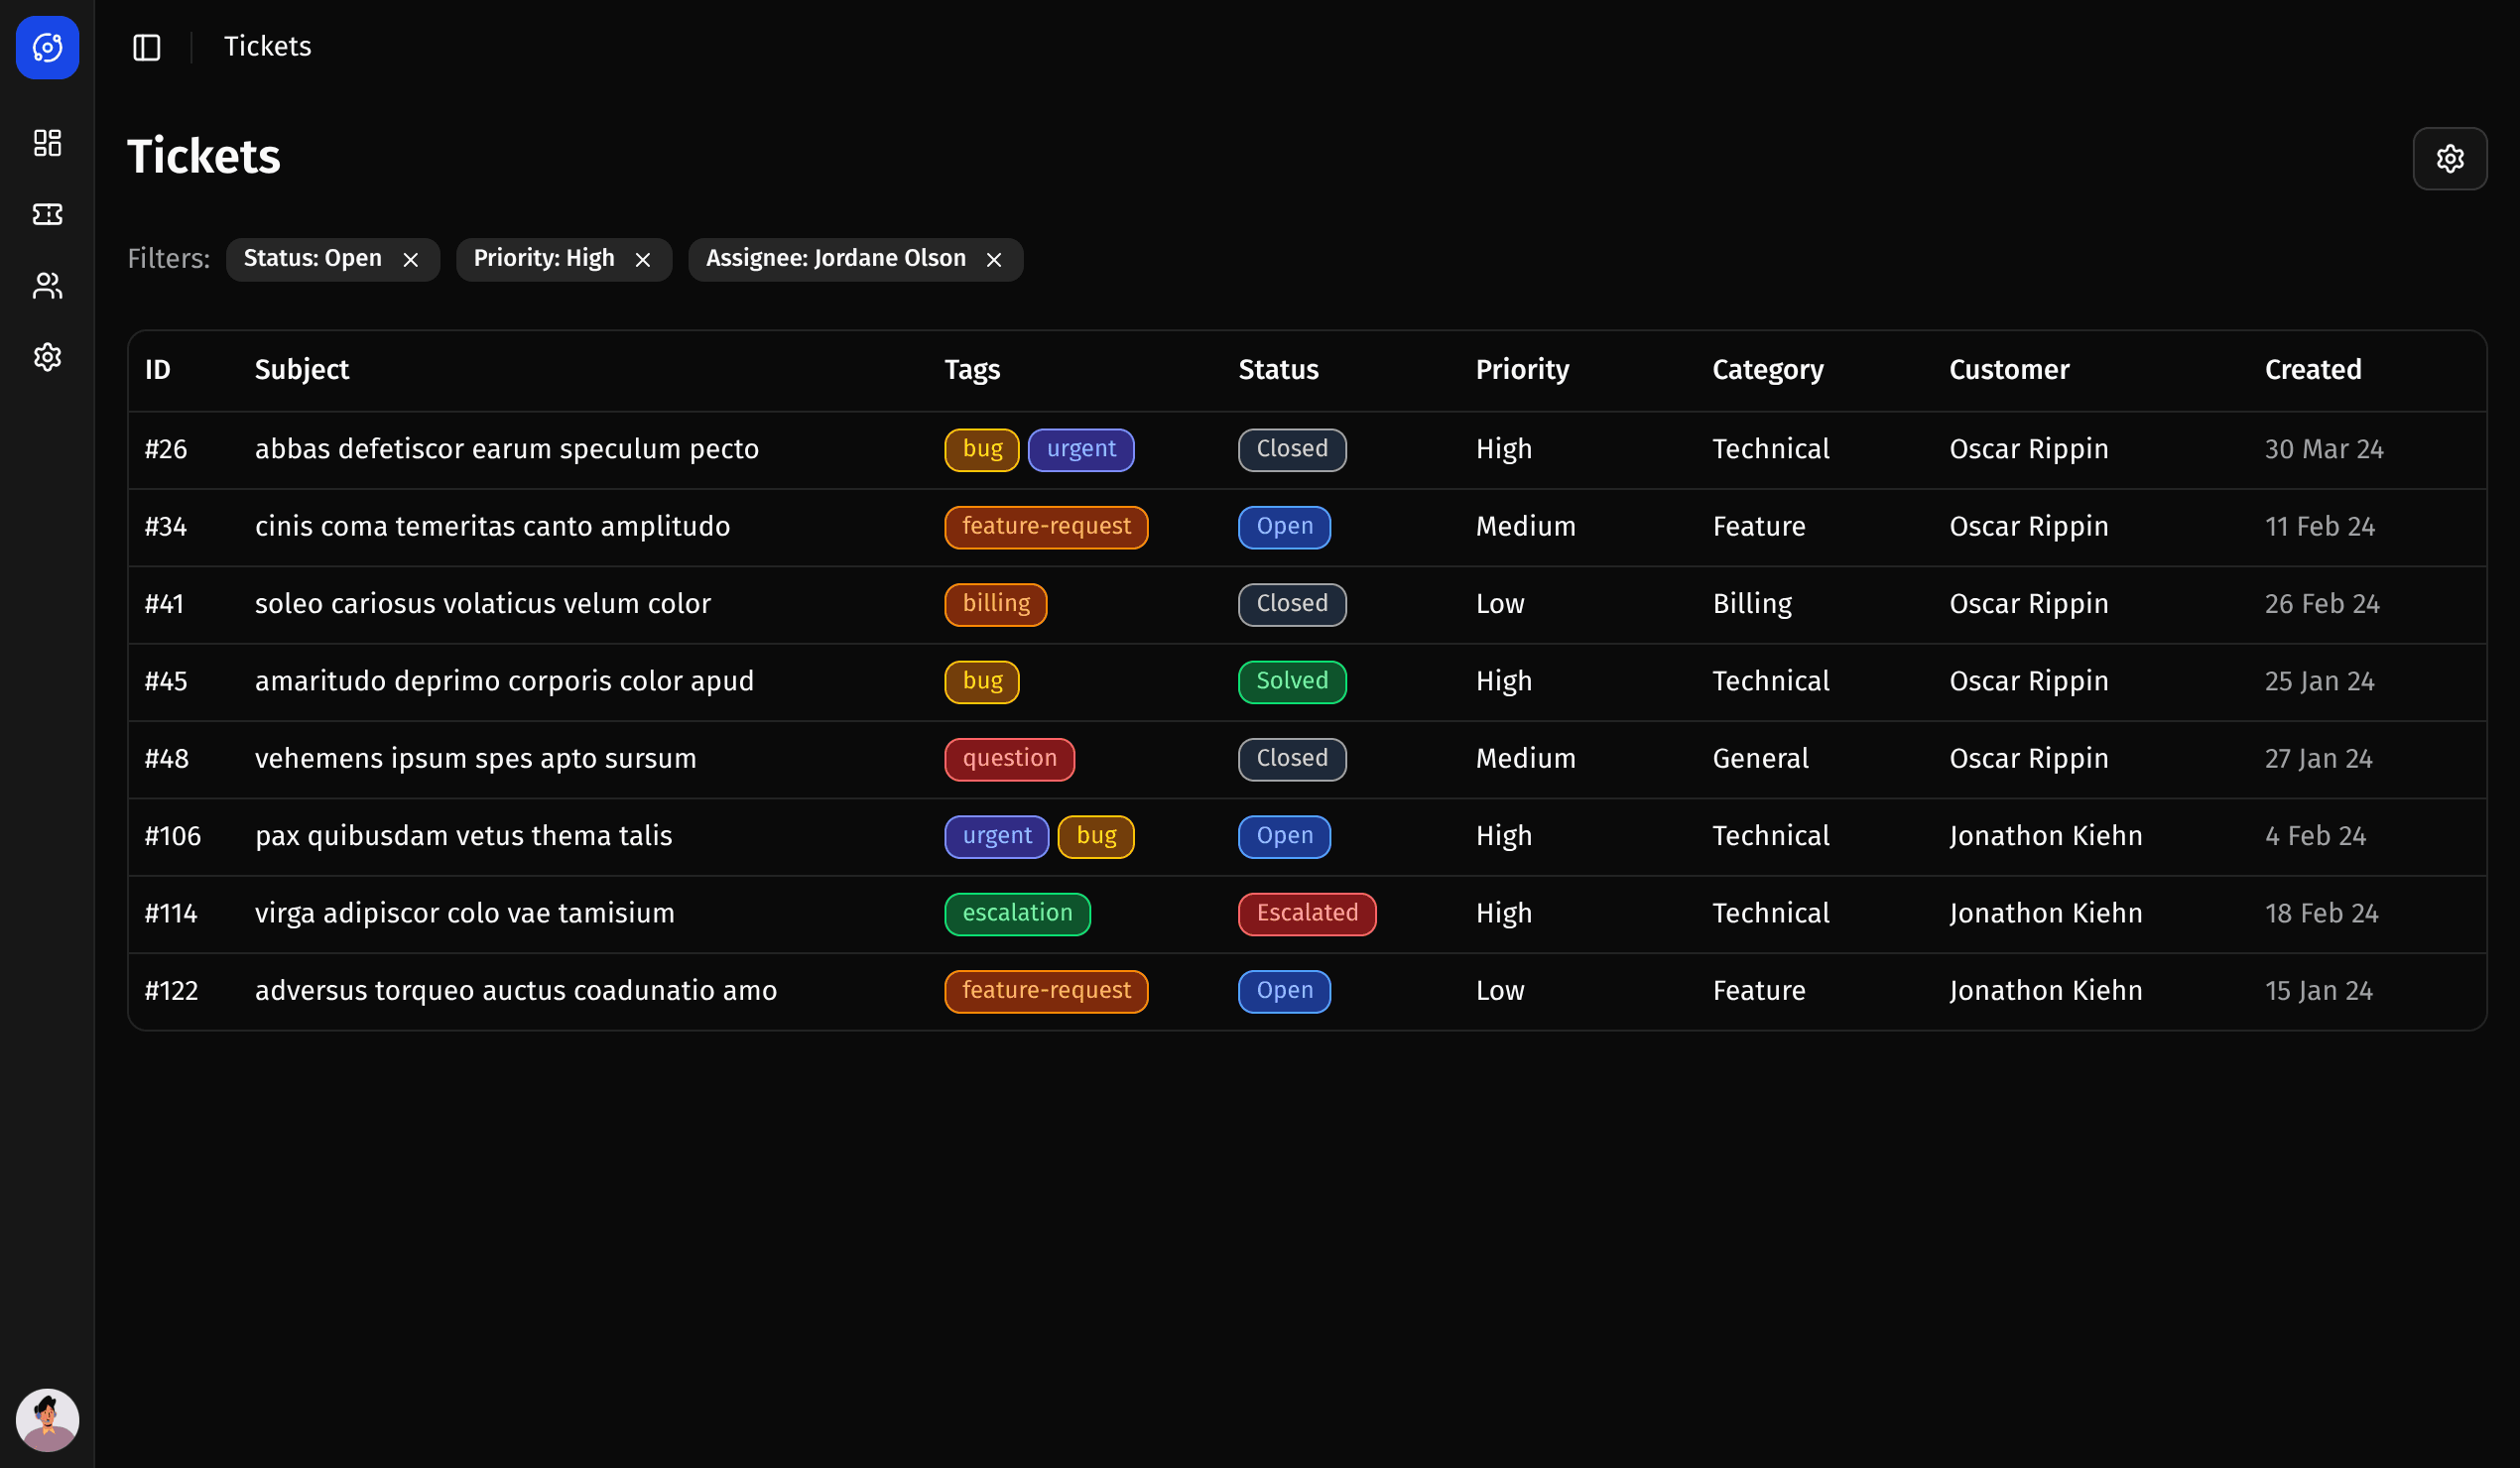This screenshot has width=2520, height=1468.
Task: Remove the Priority: High filter
Action: pyautogui.click(x=643, y=259)
